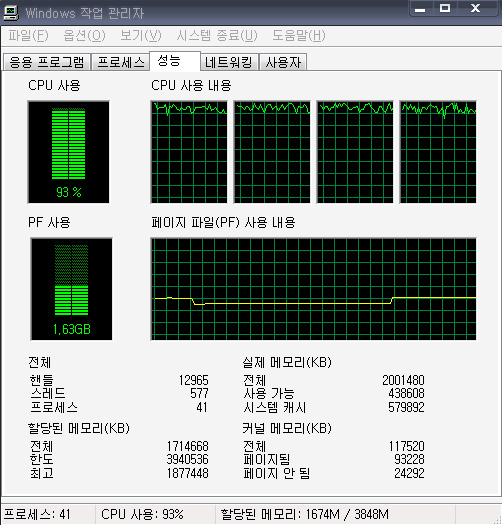Click the third CPU history graph

point(355,152)
